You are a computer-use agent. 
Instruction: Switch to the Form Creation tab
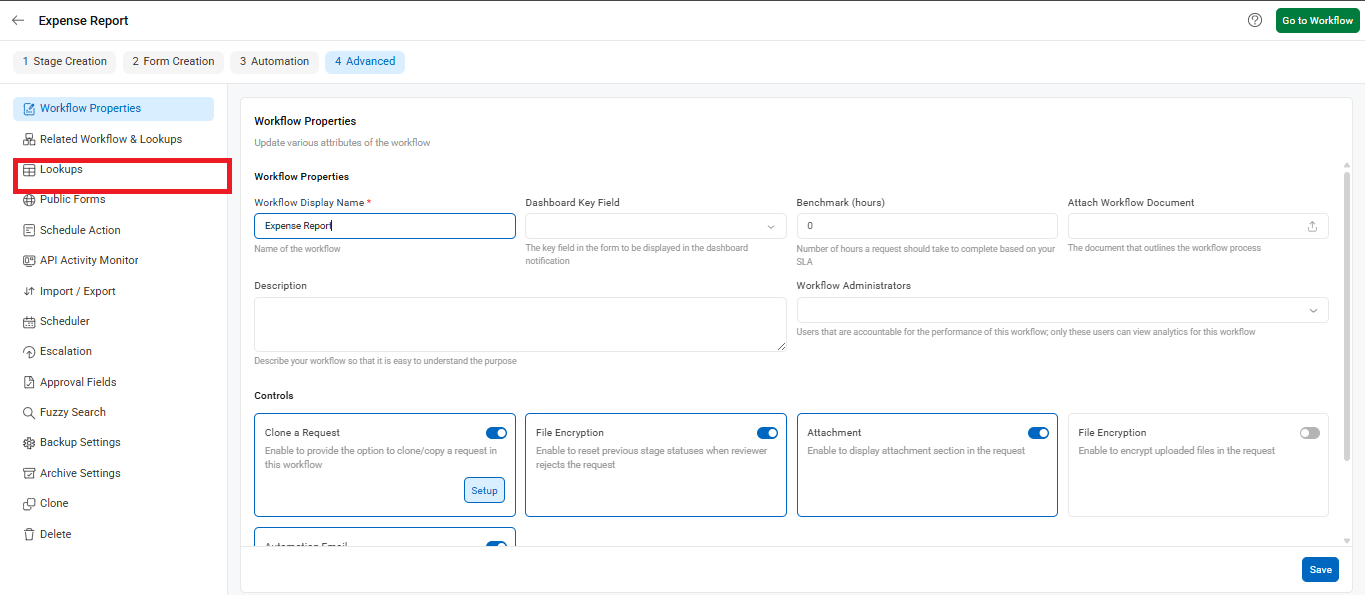click(x=173, y=62)
